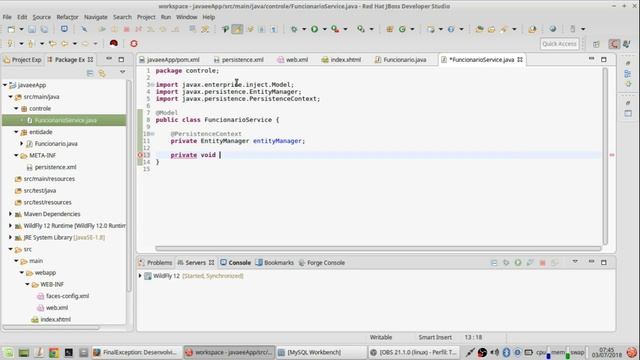Viewport: 640px width, 360px height.
Task: Open the Refactor menu
Action: coord(67,17)
